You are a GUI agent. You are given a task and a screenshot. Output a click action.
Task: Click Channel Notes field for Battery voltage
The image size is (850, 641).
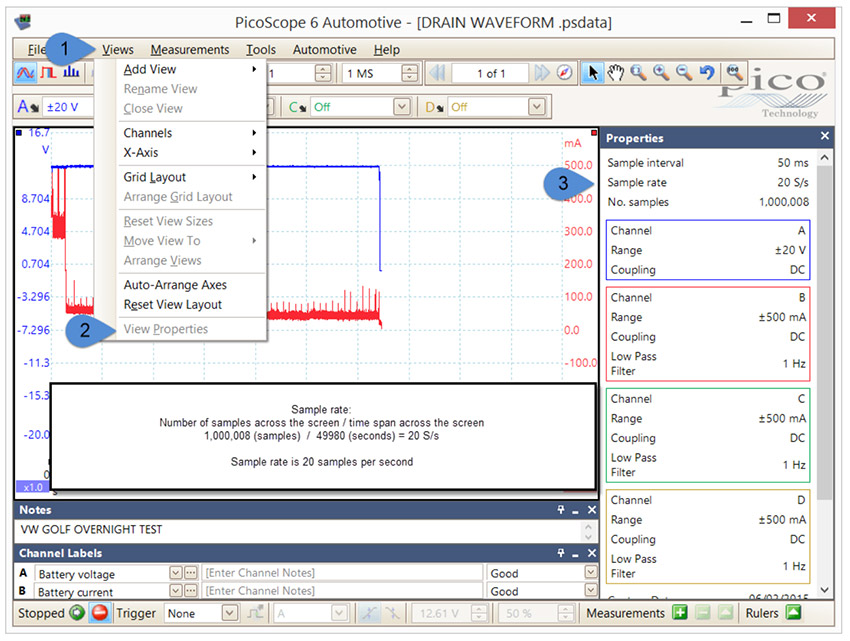(x=342, y=573)
